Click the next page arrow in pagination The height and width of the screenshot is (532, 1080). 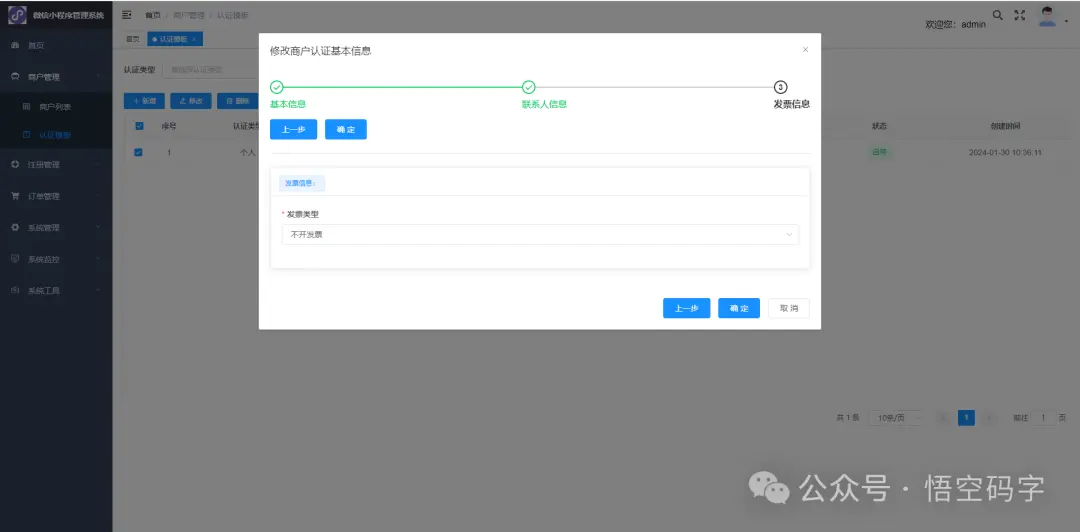coord(990,418)
